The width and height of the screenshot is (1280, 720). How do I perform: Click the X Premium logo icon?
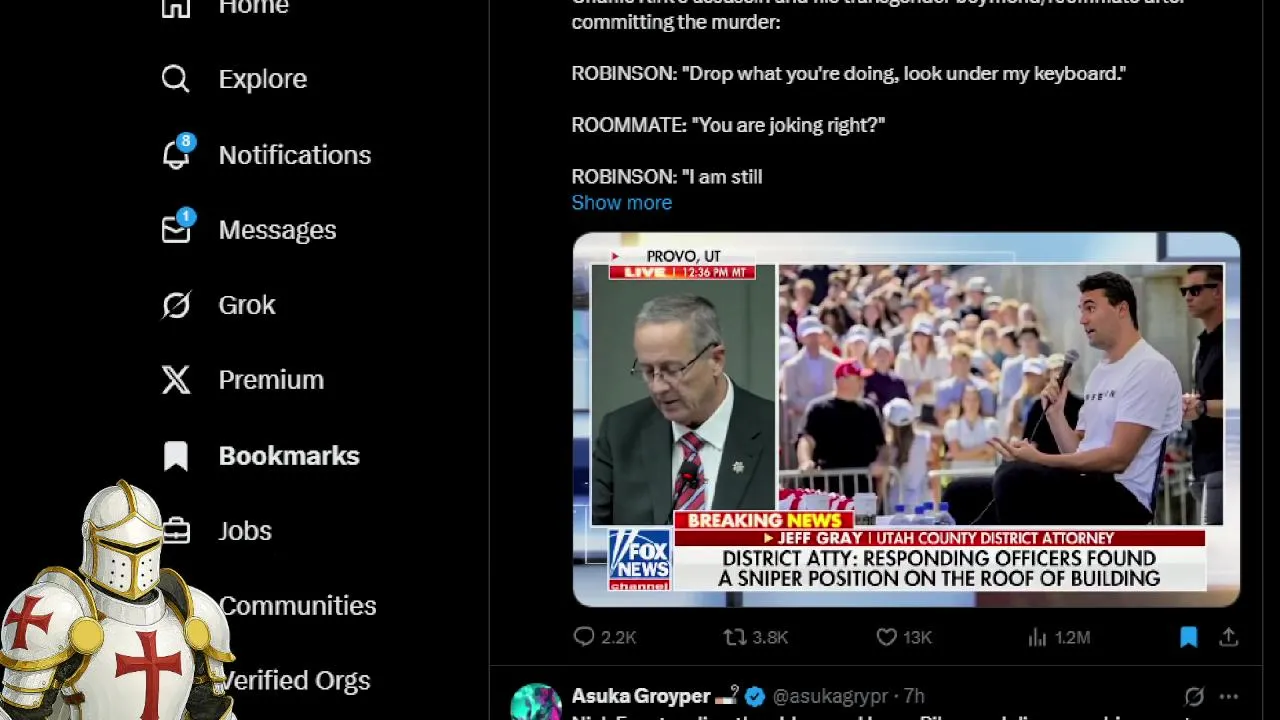click(x=176, y=380)
